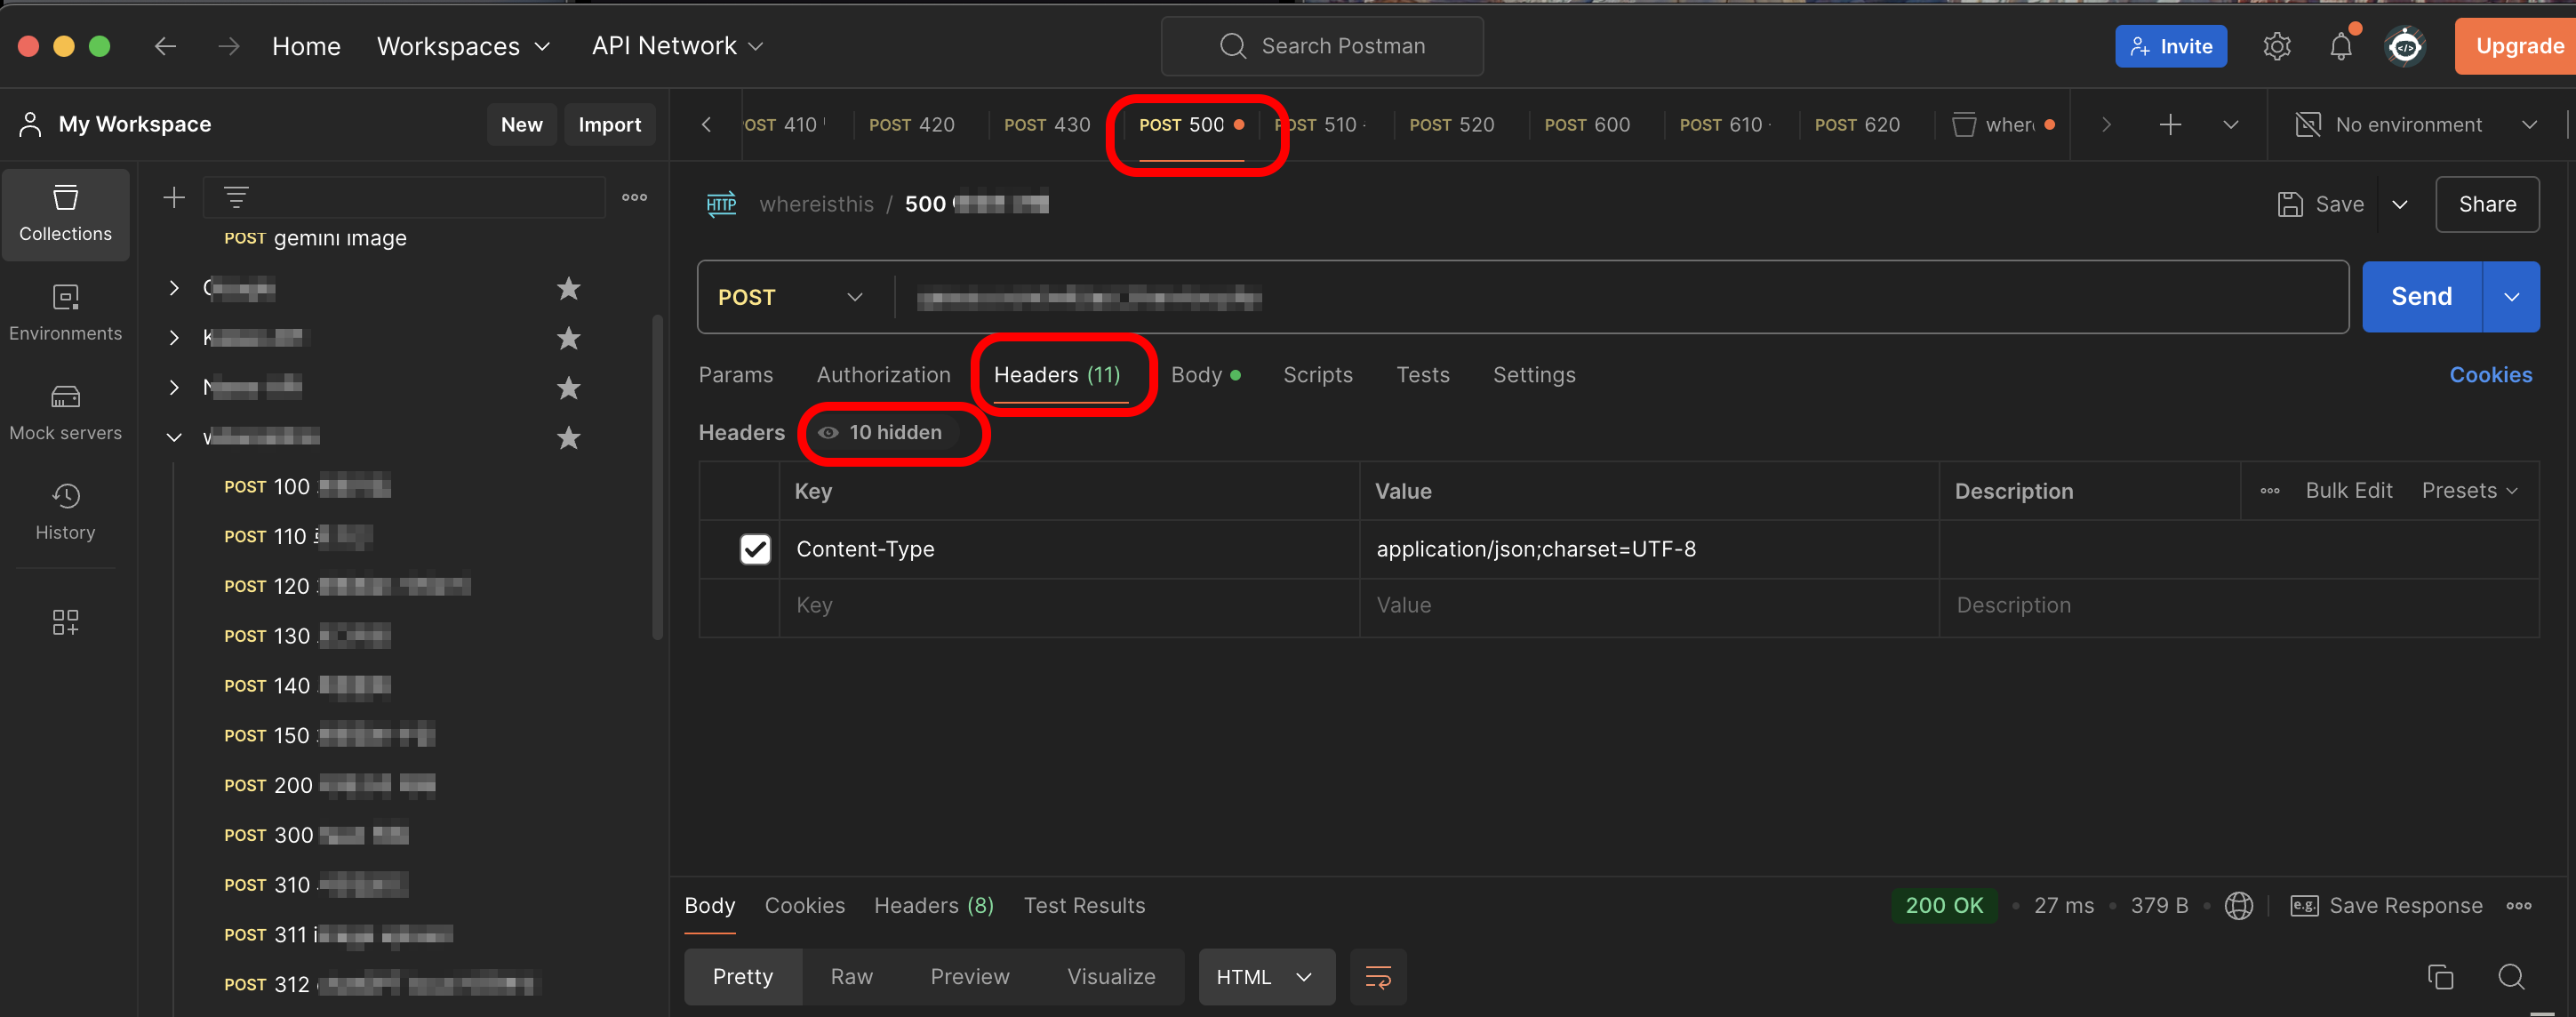Screen dimensions: 2576x1017
Task: Copy response body using the copy icon
Action: pyautogui.click(x=2440, y=976)
